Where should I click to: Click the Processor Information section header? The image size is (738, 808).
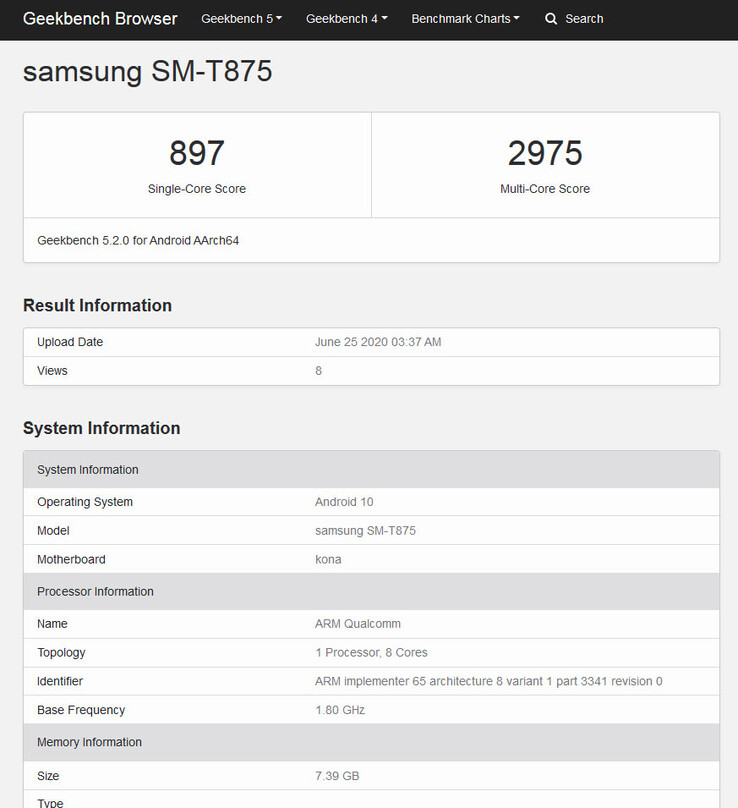pyautogui.click(x=95, y=591)
